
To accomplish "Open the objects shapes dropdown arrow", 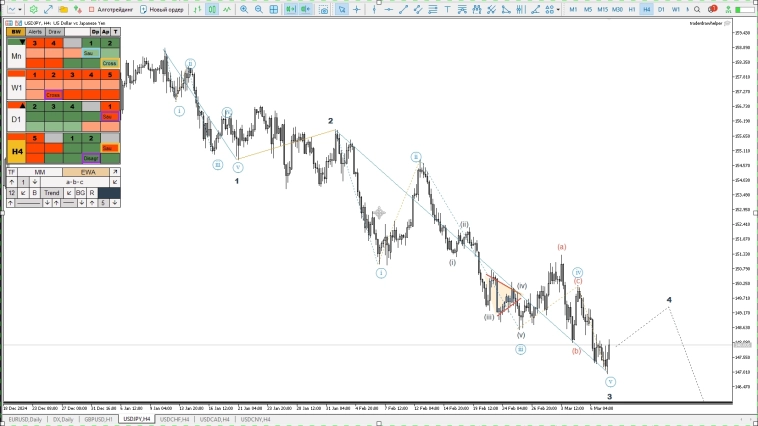I will click(558, 10).
